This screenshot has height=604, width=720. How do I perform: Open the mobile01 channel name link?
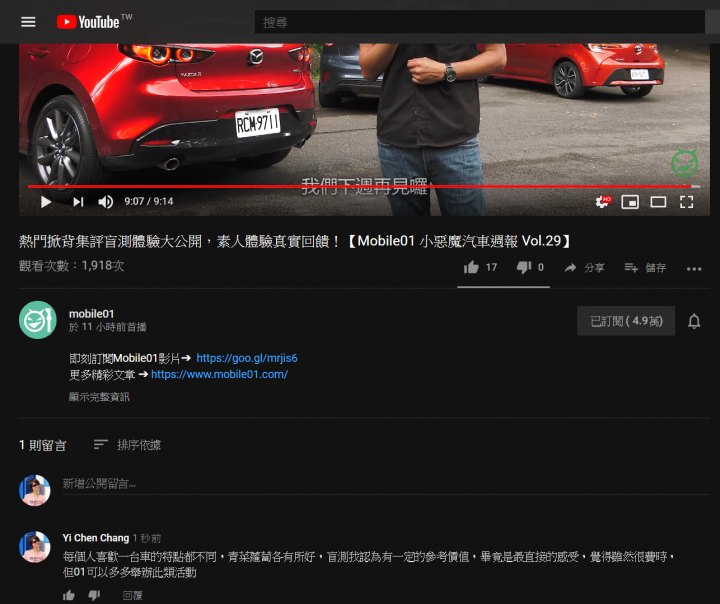pos(91,314)
